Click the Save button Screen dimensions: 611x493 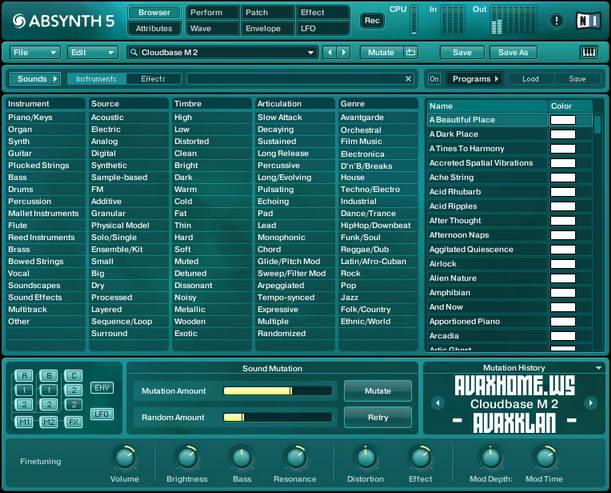pos(462,52)
